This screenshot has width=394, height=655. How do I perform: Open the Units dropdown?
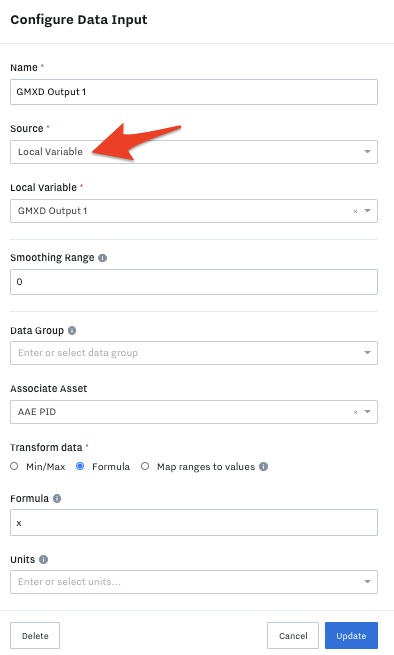point(194,582)
